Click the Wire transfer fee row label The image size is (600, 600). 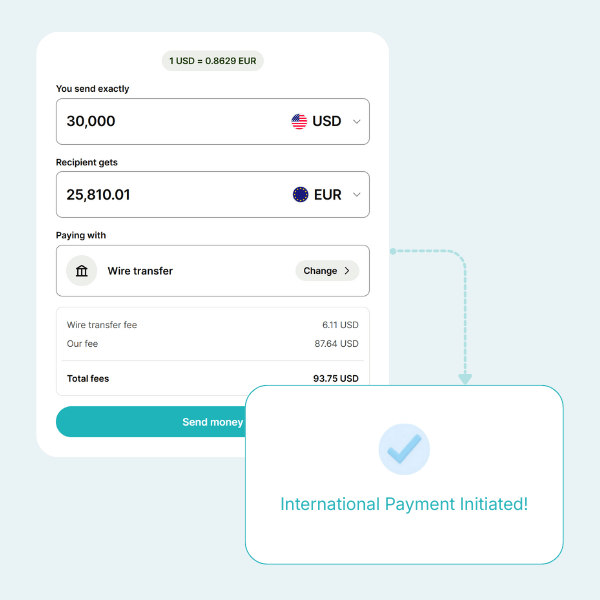click(x=102, y=325)
